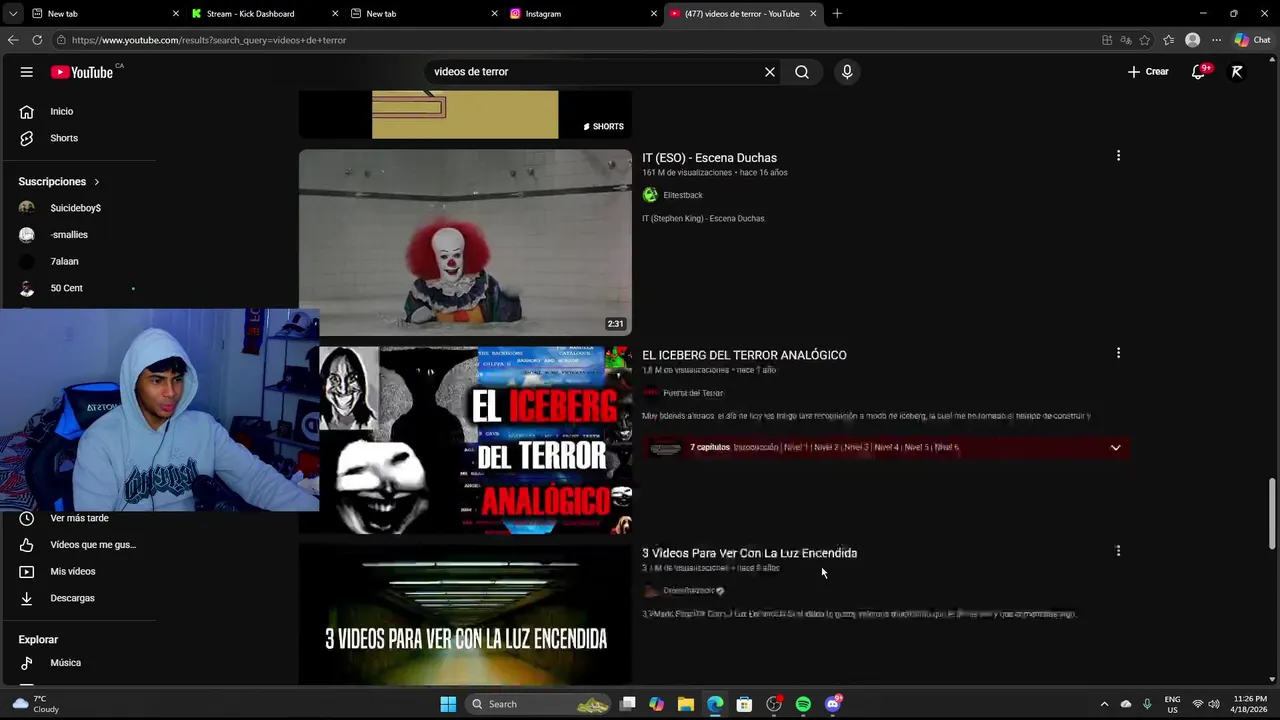
Task: Reload the page with browser refresh
Action: pyautogui.click(x=37, y=40)
